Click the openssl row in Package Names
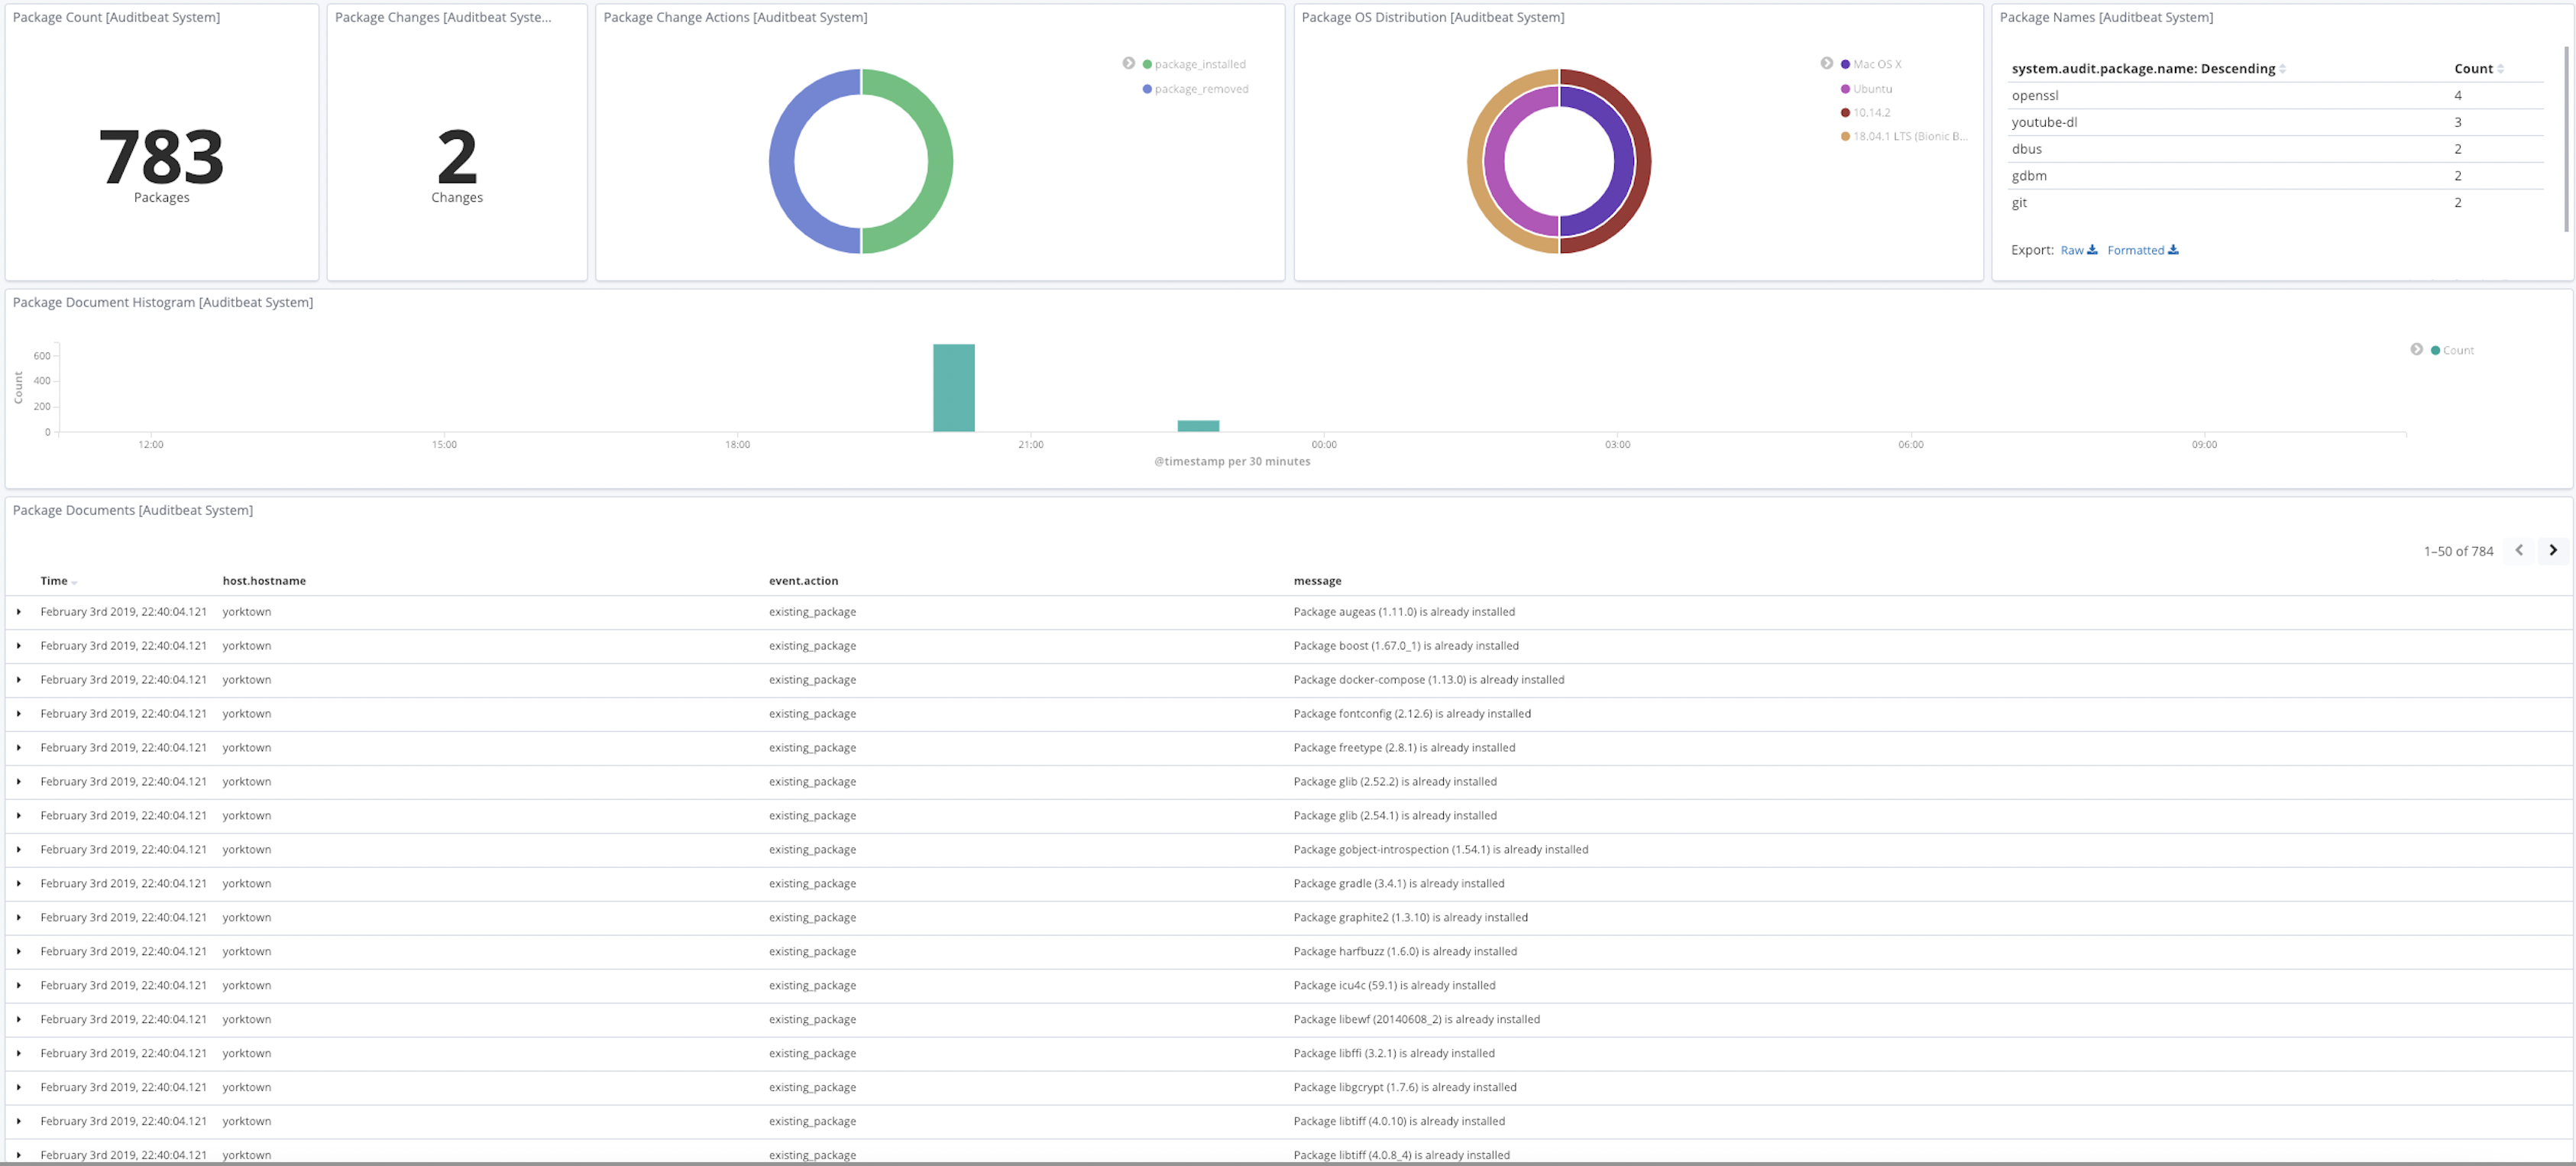Screen dimensions: 2576x1166 click(x=2275, y=96)
